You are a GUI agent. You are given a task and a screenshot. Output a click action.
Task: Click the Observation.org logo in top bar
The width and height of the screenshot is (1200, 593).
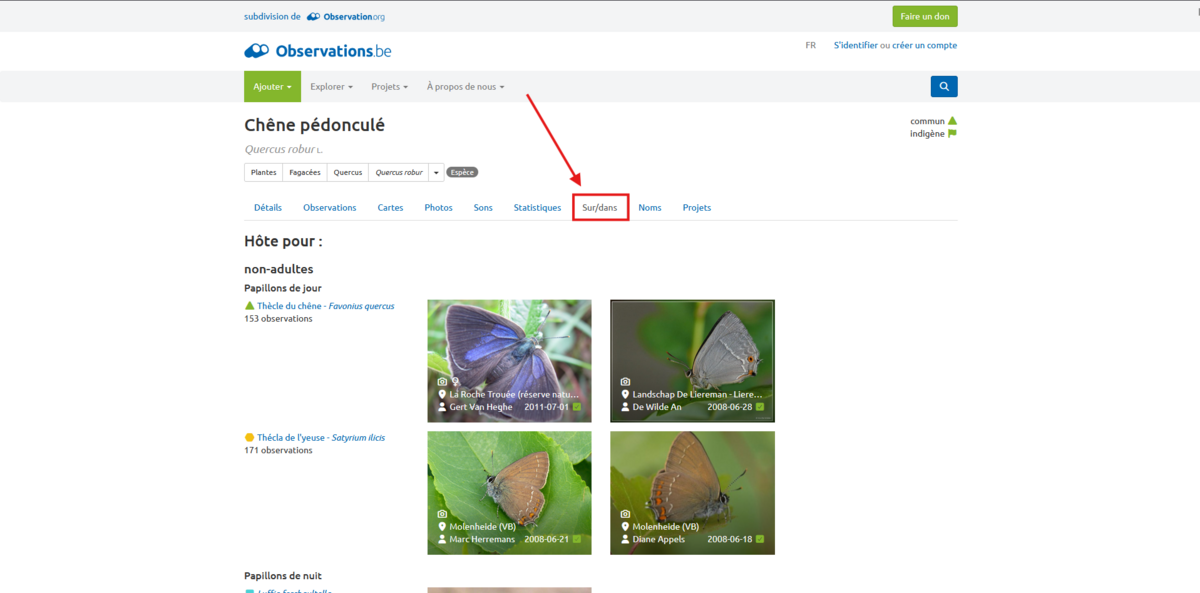coord(345,17)
